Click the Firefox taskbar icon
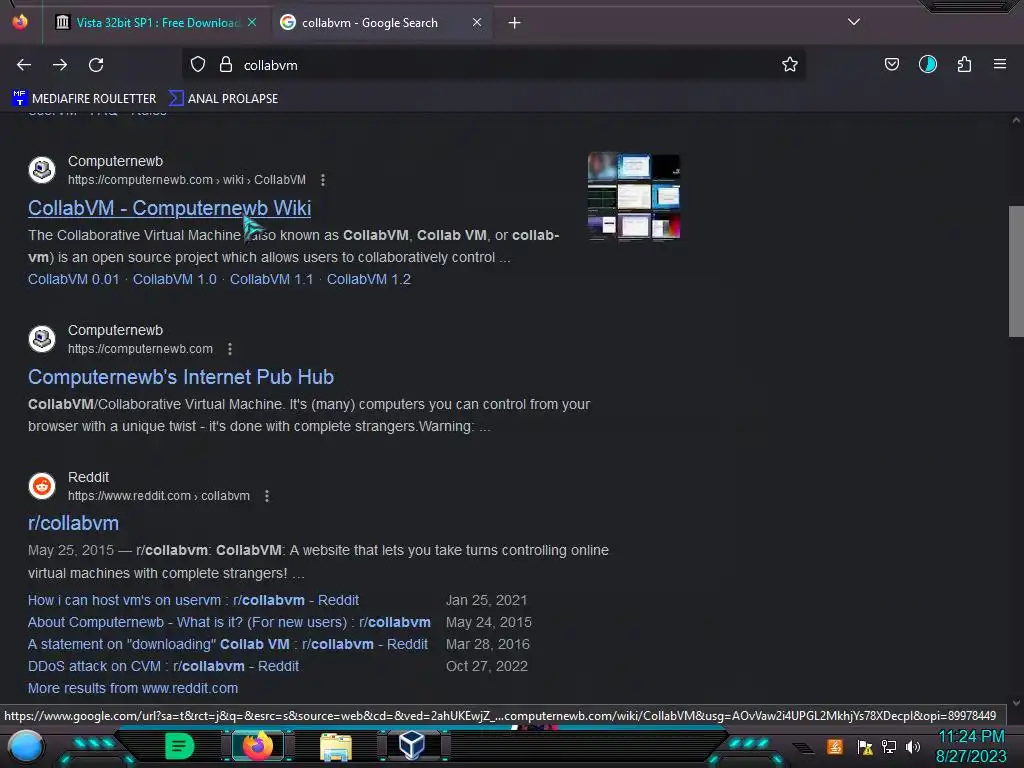The image size is (1024, 768). [257, 746]
